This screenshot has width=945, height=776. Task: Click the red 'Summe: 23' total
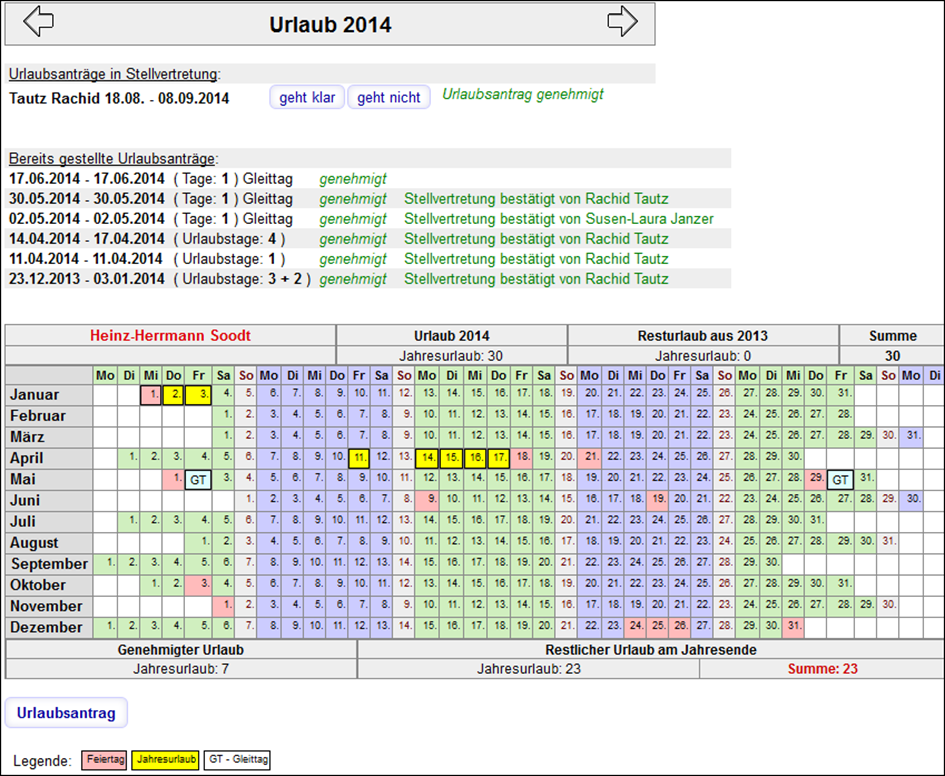pos(822,669)
